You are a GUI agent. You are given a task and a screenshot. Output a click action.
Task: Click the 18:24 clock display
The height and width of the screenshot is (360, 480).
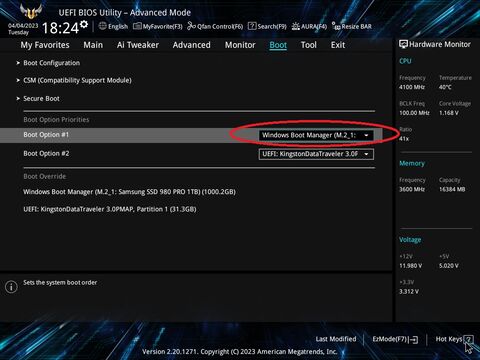tap(60, 28)
